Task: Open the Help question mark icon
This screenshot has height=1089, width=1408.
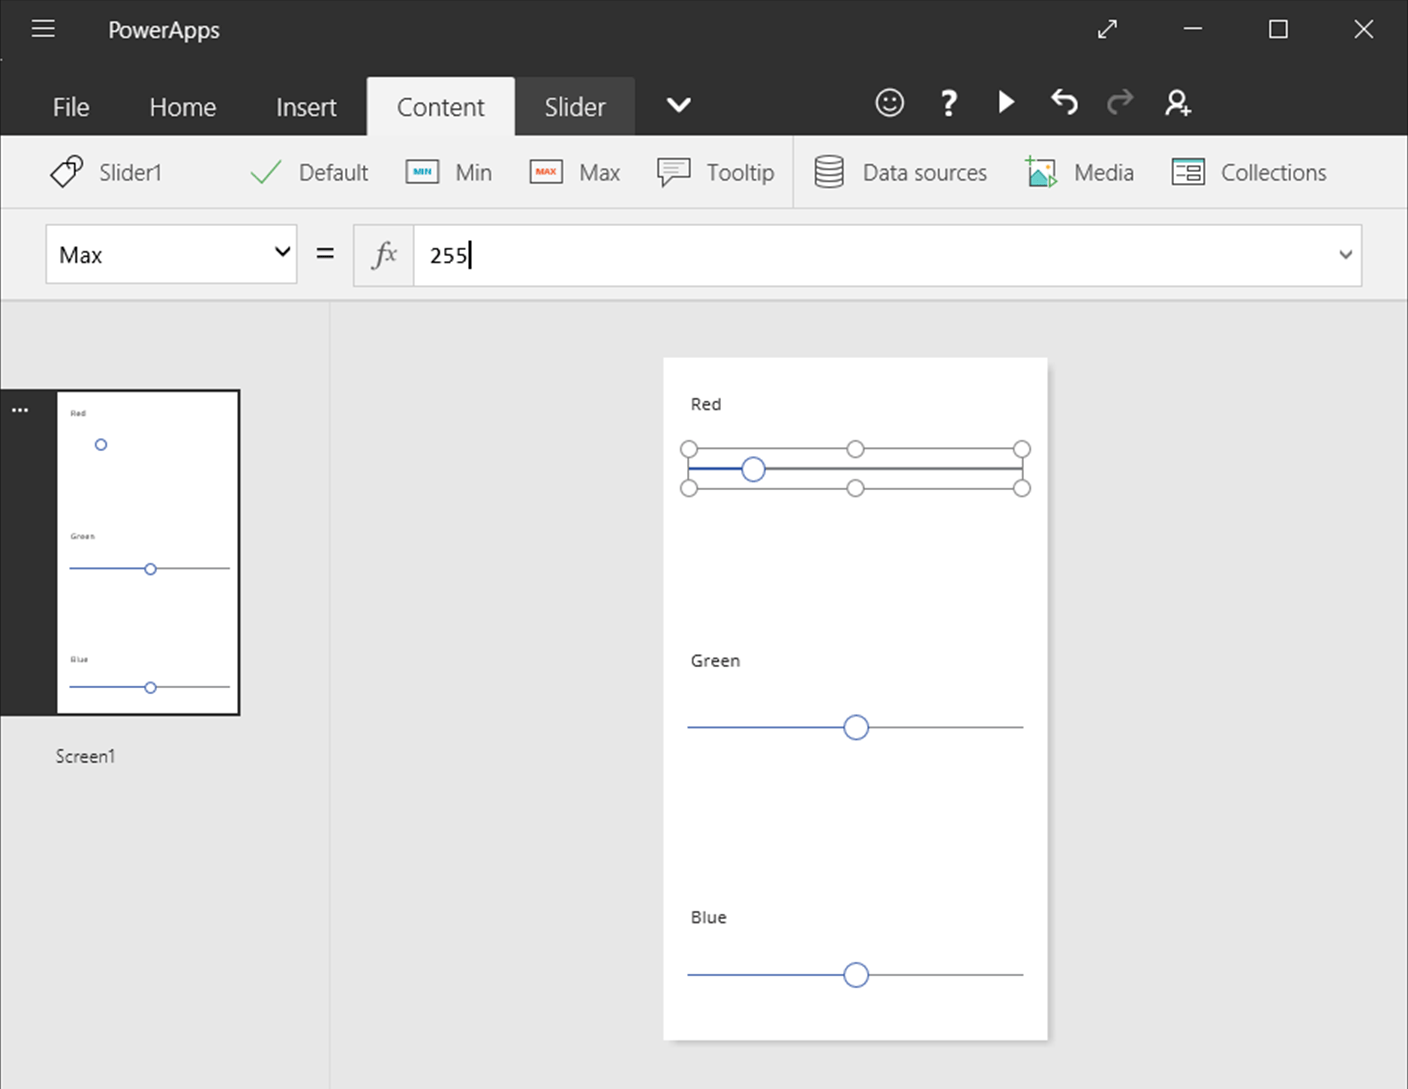Action: pyautogui.click(x=947, y=103)
